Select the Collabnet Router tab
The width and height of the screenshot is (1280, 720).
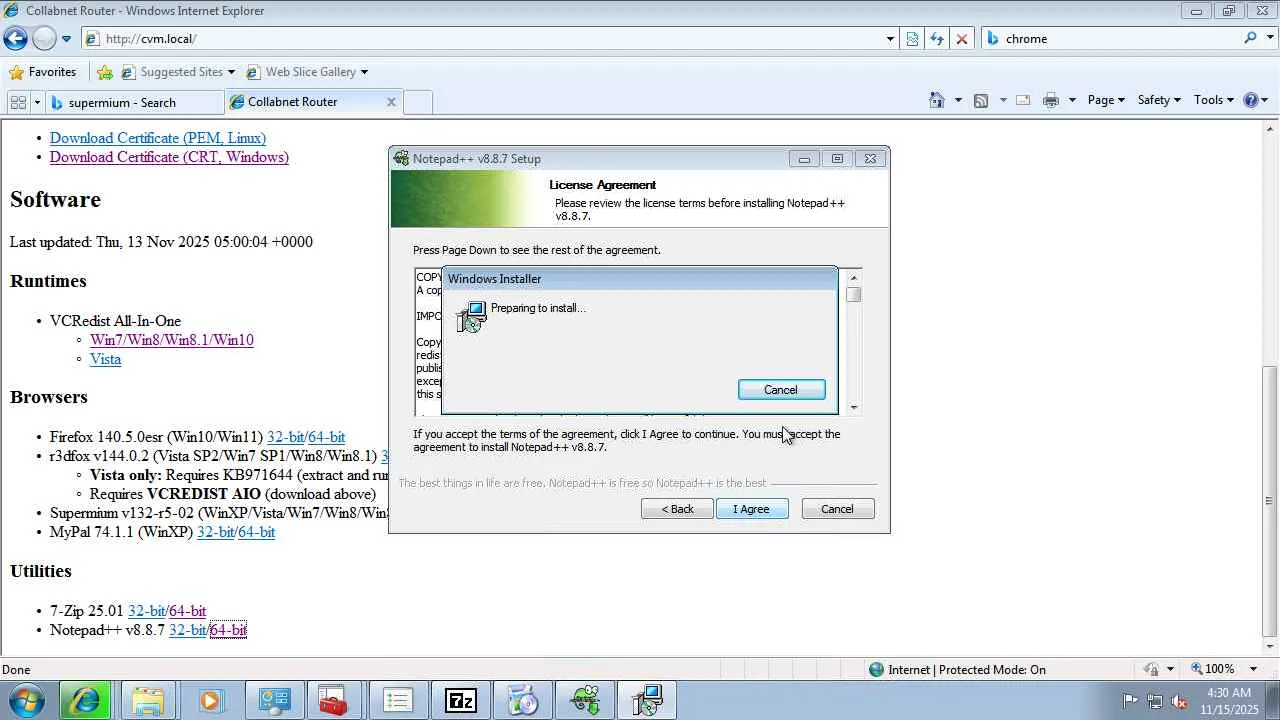(x=305, y=102)
